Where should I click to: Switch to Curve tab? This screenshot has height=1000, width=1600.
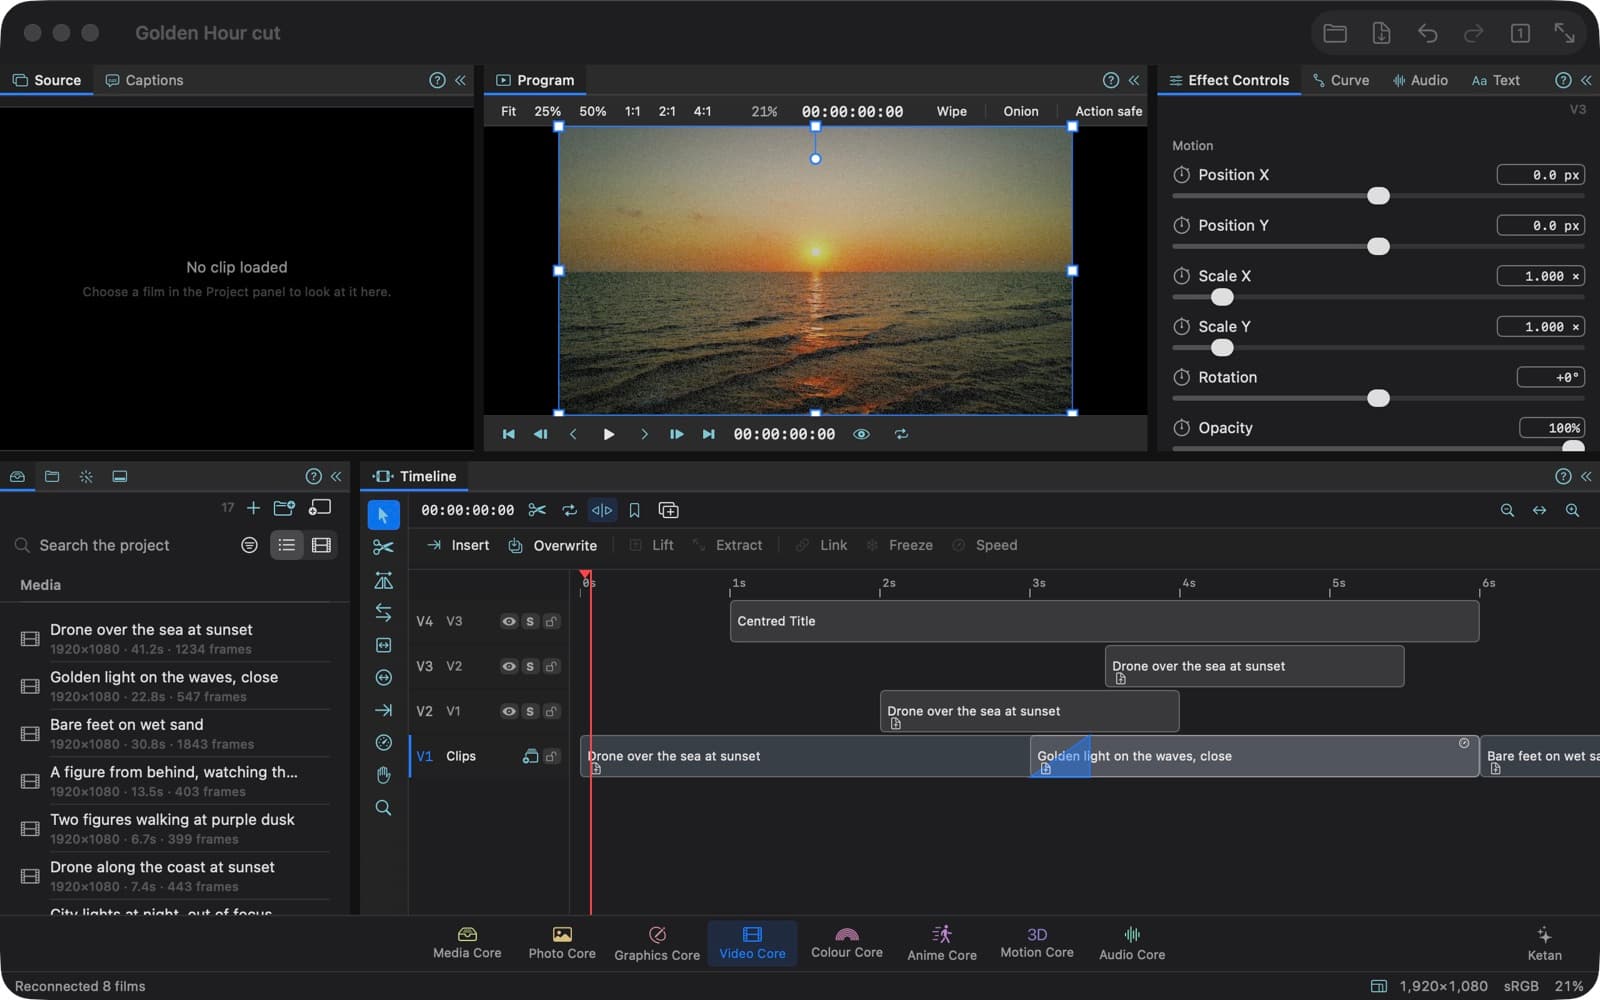click(x=1340, y=80)
